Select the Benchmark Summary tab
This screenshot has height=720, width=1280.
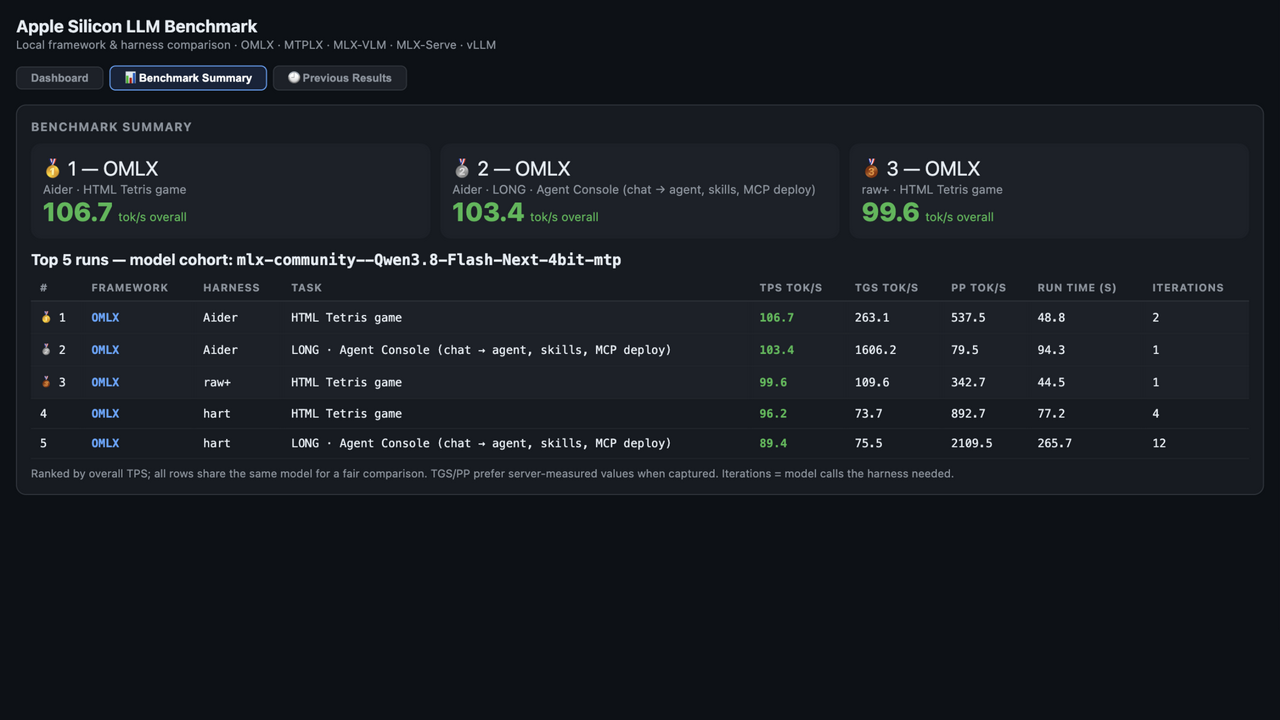point(188,78)
